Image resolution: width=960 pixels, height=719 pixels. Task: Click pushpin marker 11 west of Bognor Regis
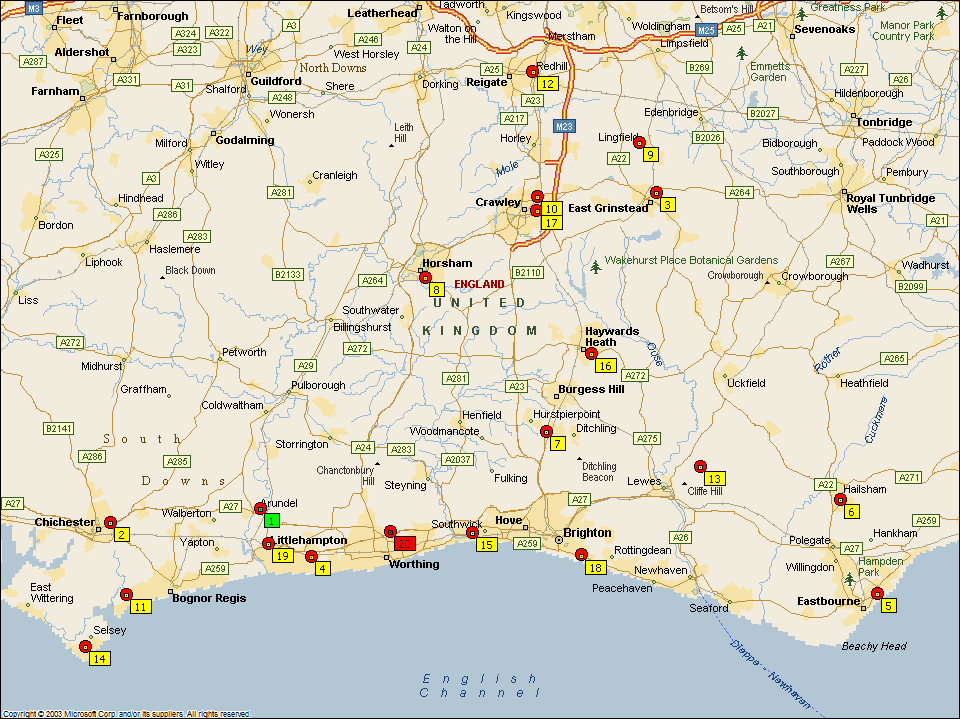(140, 607)
